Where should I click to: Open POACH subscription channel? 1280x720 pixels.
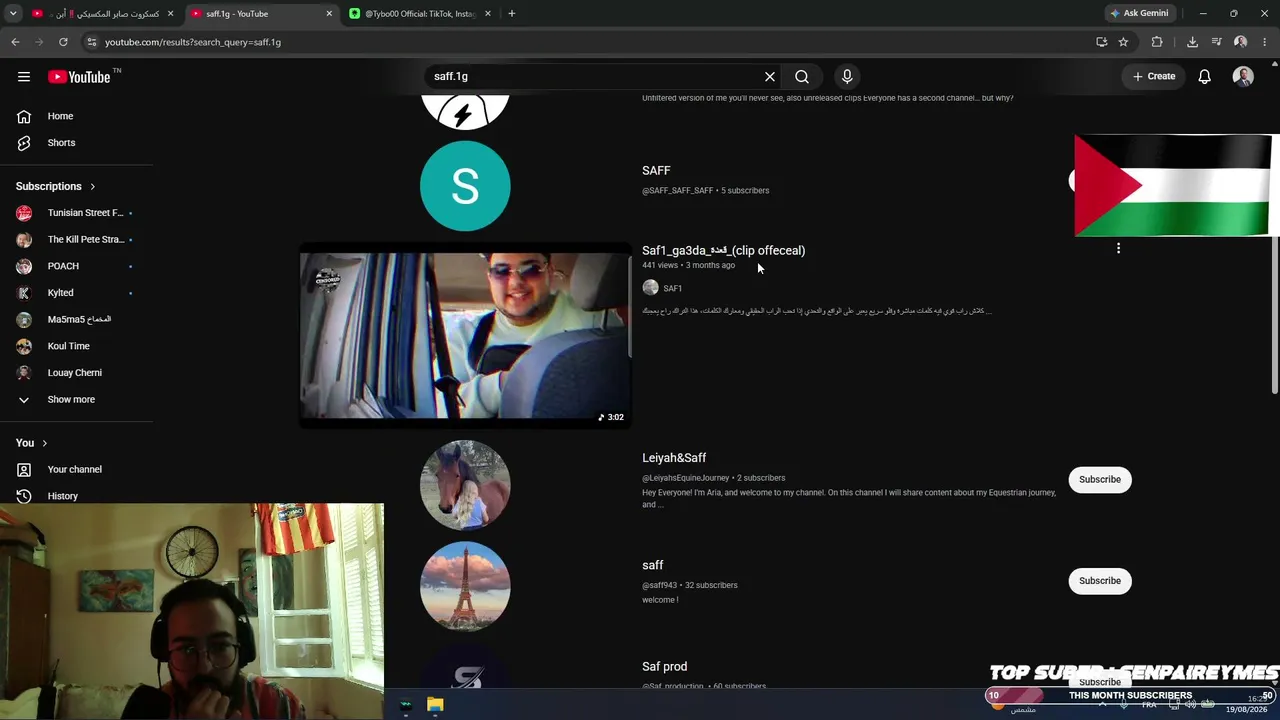tap(76, 266)
